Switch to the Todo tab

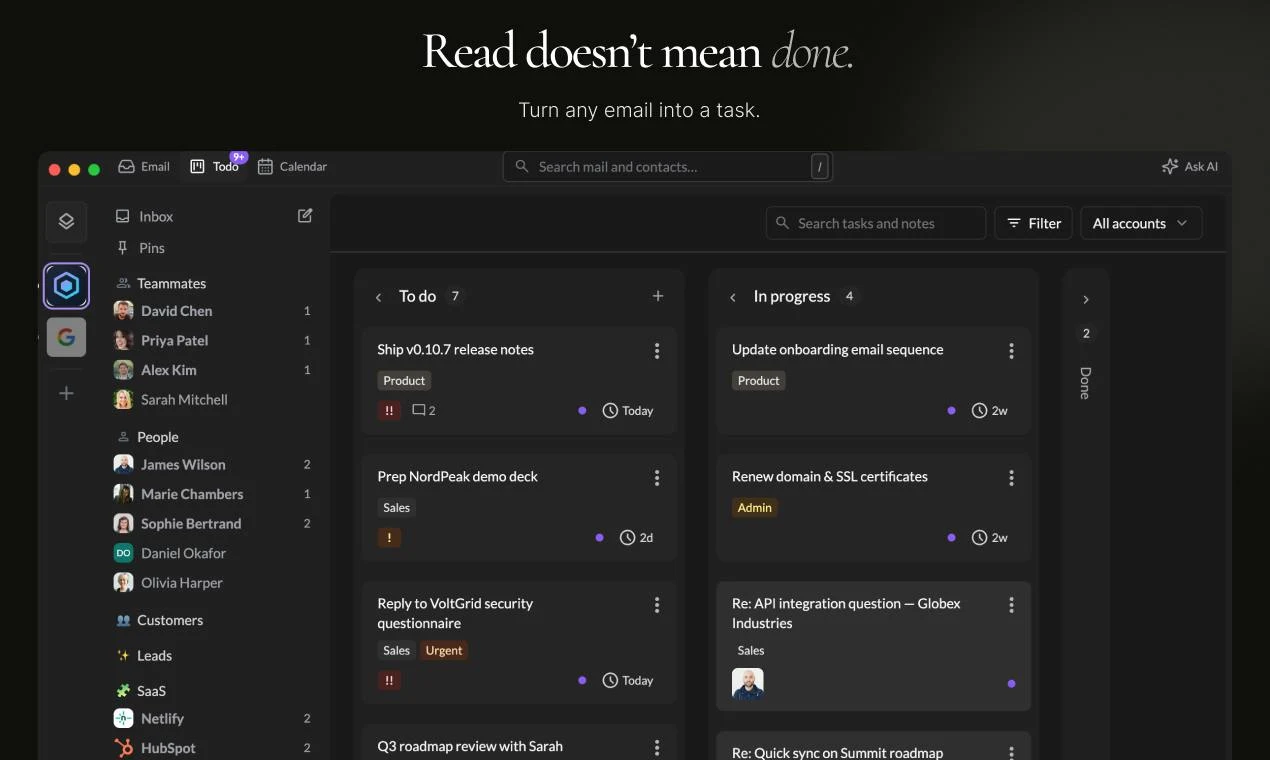tap(215, 166)
